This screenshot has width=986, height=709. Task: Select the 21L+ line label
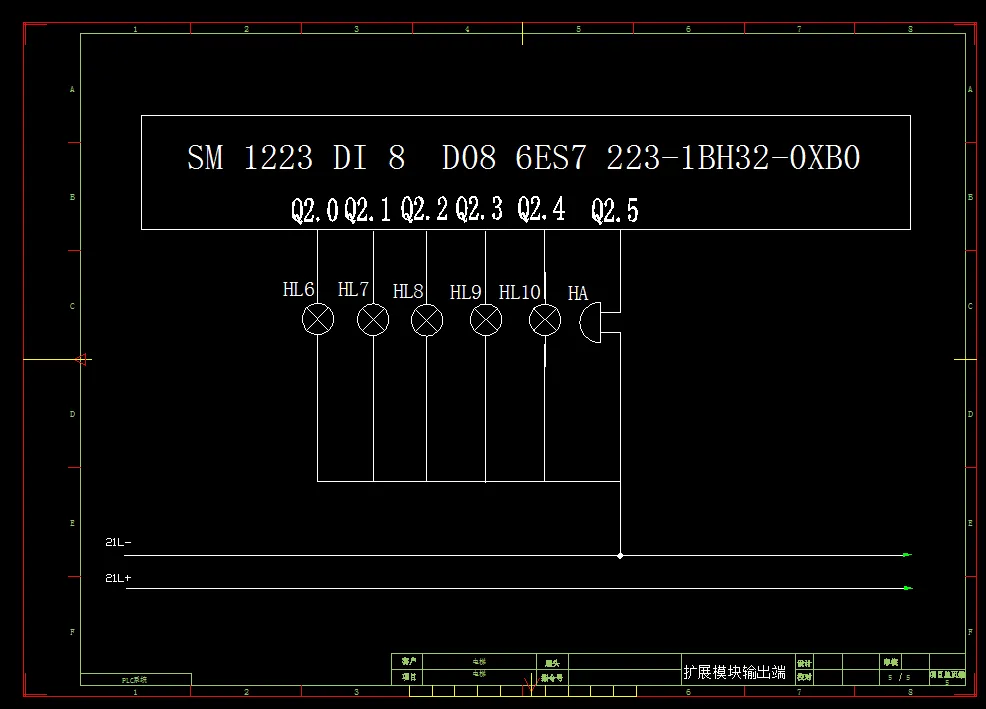coord(118,578)
